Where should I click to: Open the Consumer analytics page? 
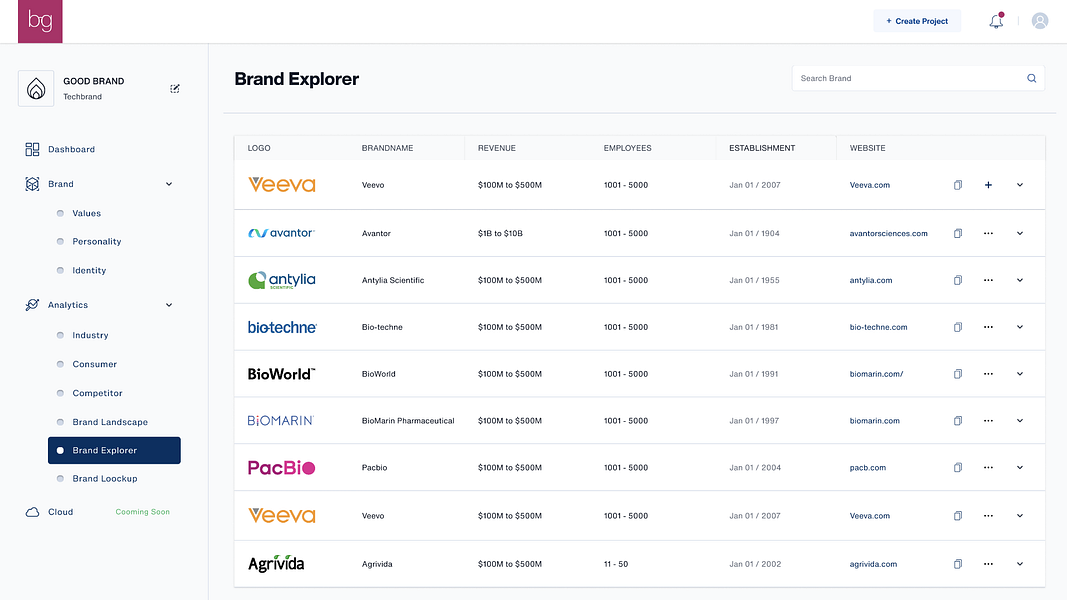coord(95,364)
